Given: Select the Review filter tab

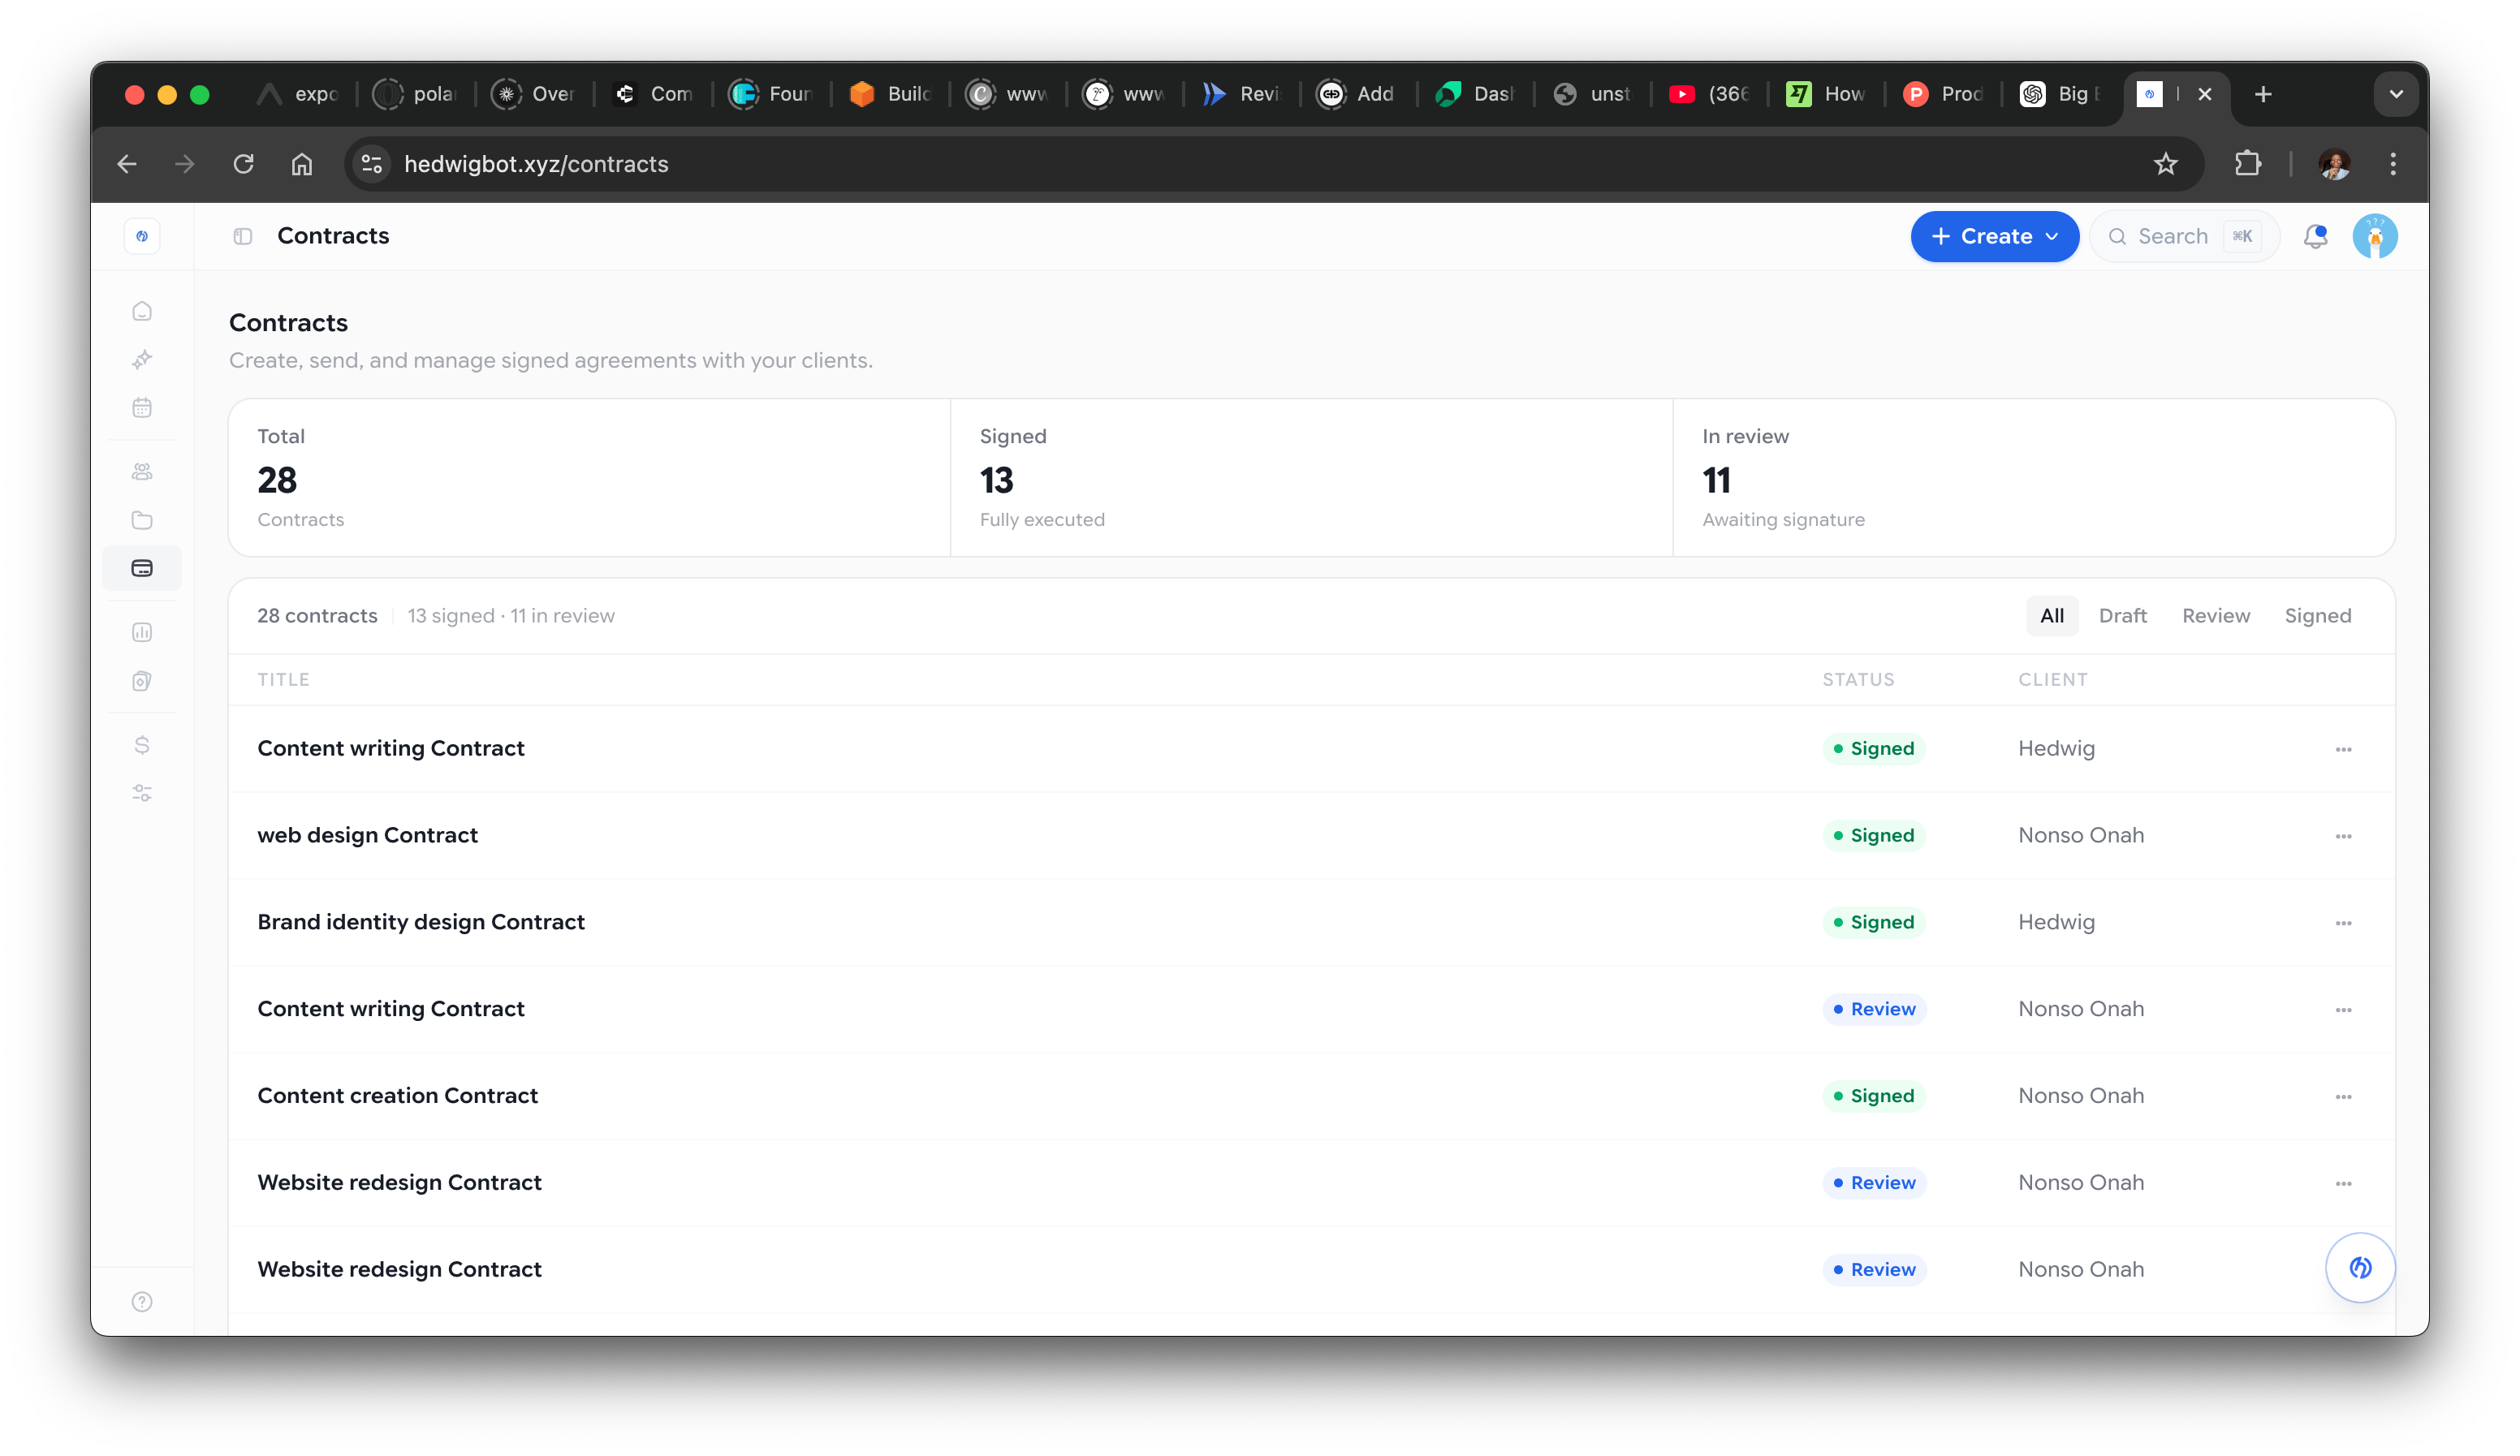Looking at the screenshot, I should (x=2216, y=616).
